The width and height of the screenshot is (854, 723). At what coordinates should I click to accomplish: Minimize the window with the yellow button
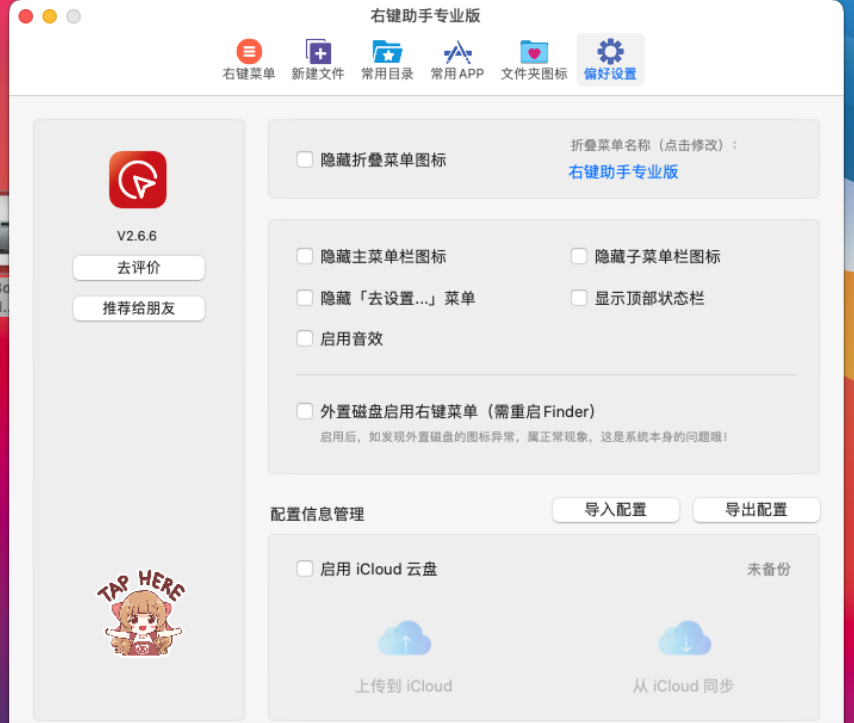(50, 16)
